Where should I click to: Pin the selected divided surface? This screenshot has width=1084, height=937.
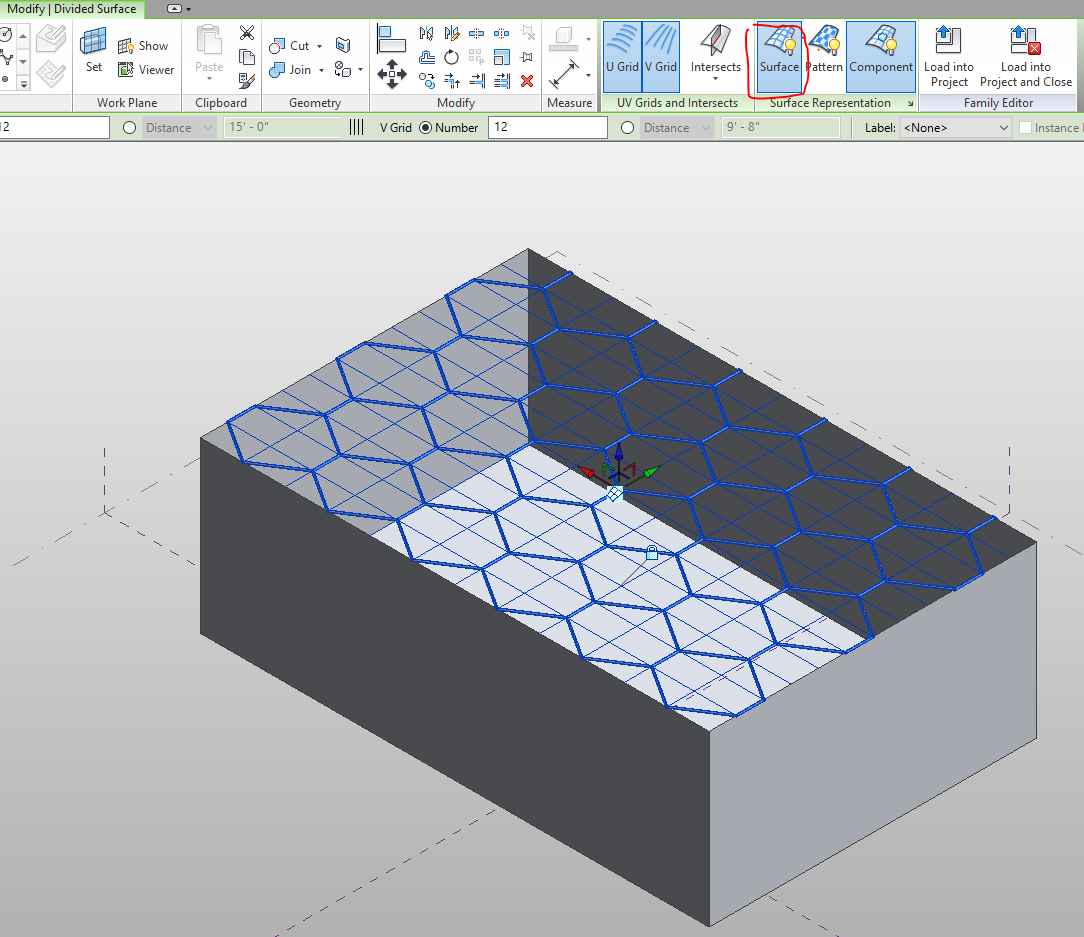pyautogui.click(x=529, y=56)
